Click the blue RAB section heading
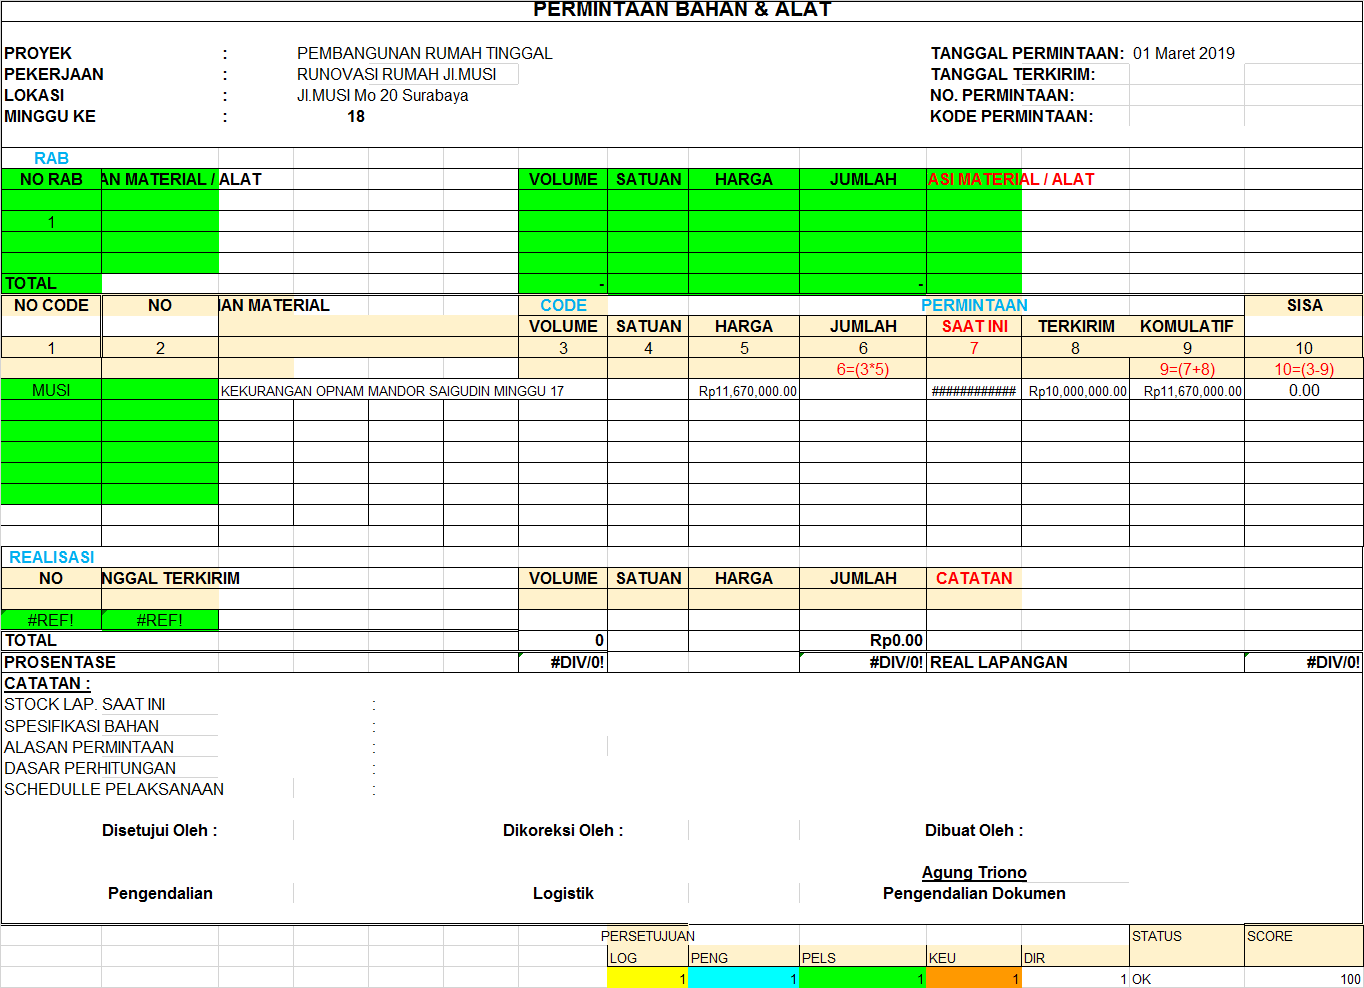Screen dimensions: 1364x988 51,158
